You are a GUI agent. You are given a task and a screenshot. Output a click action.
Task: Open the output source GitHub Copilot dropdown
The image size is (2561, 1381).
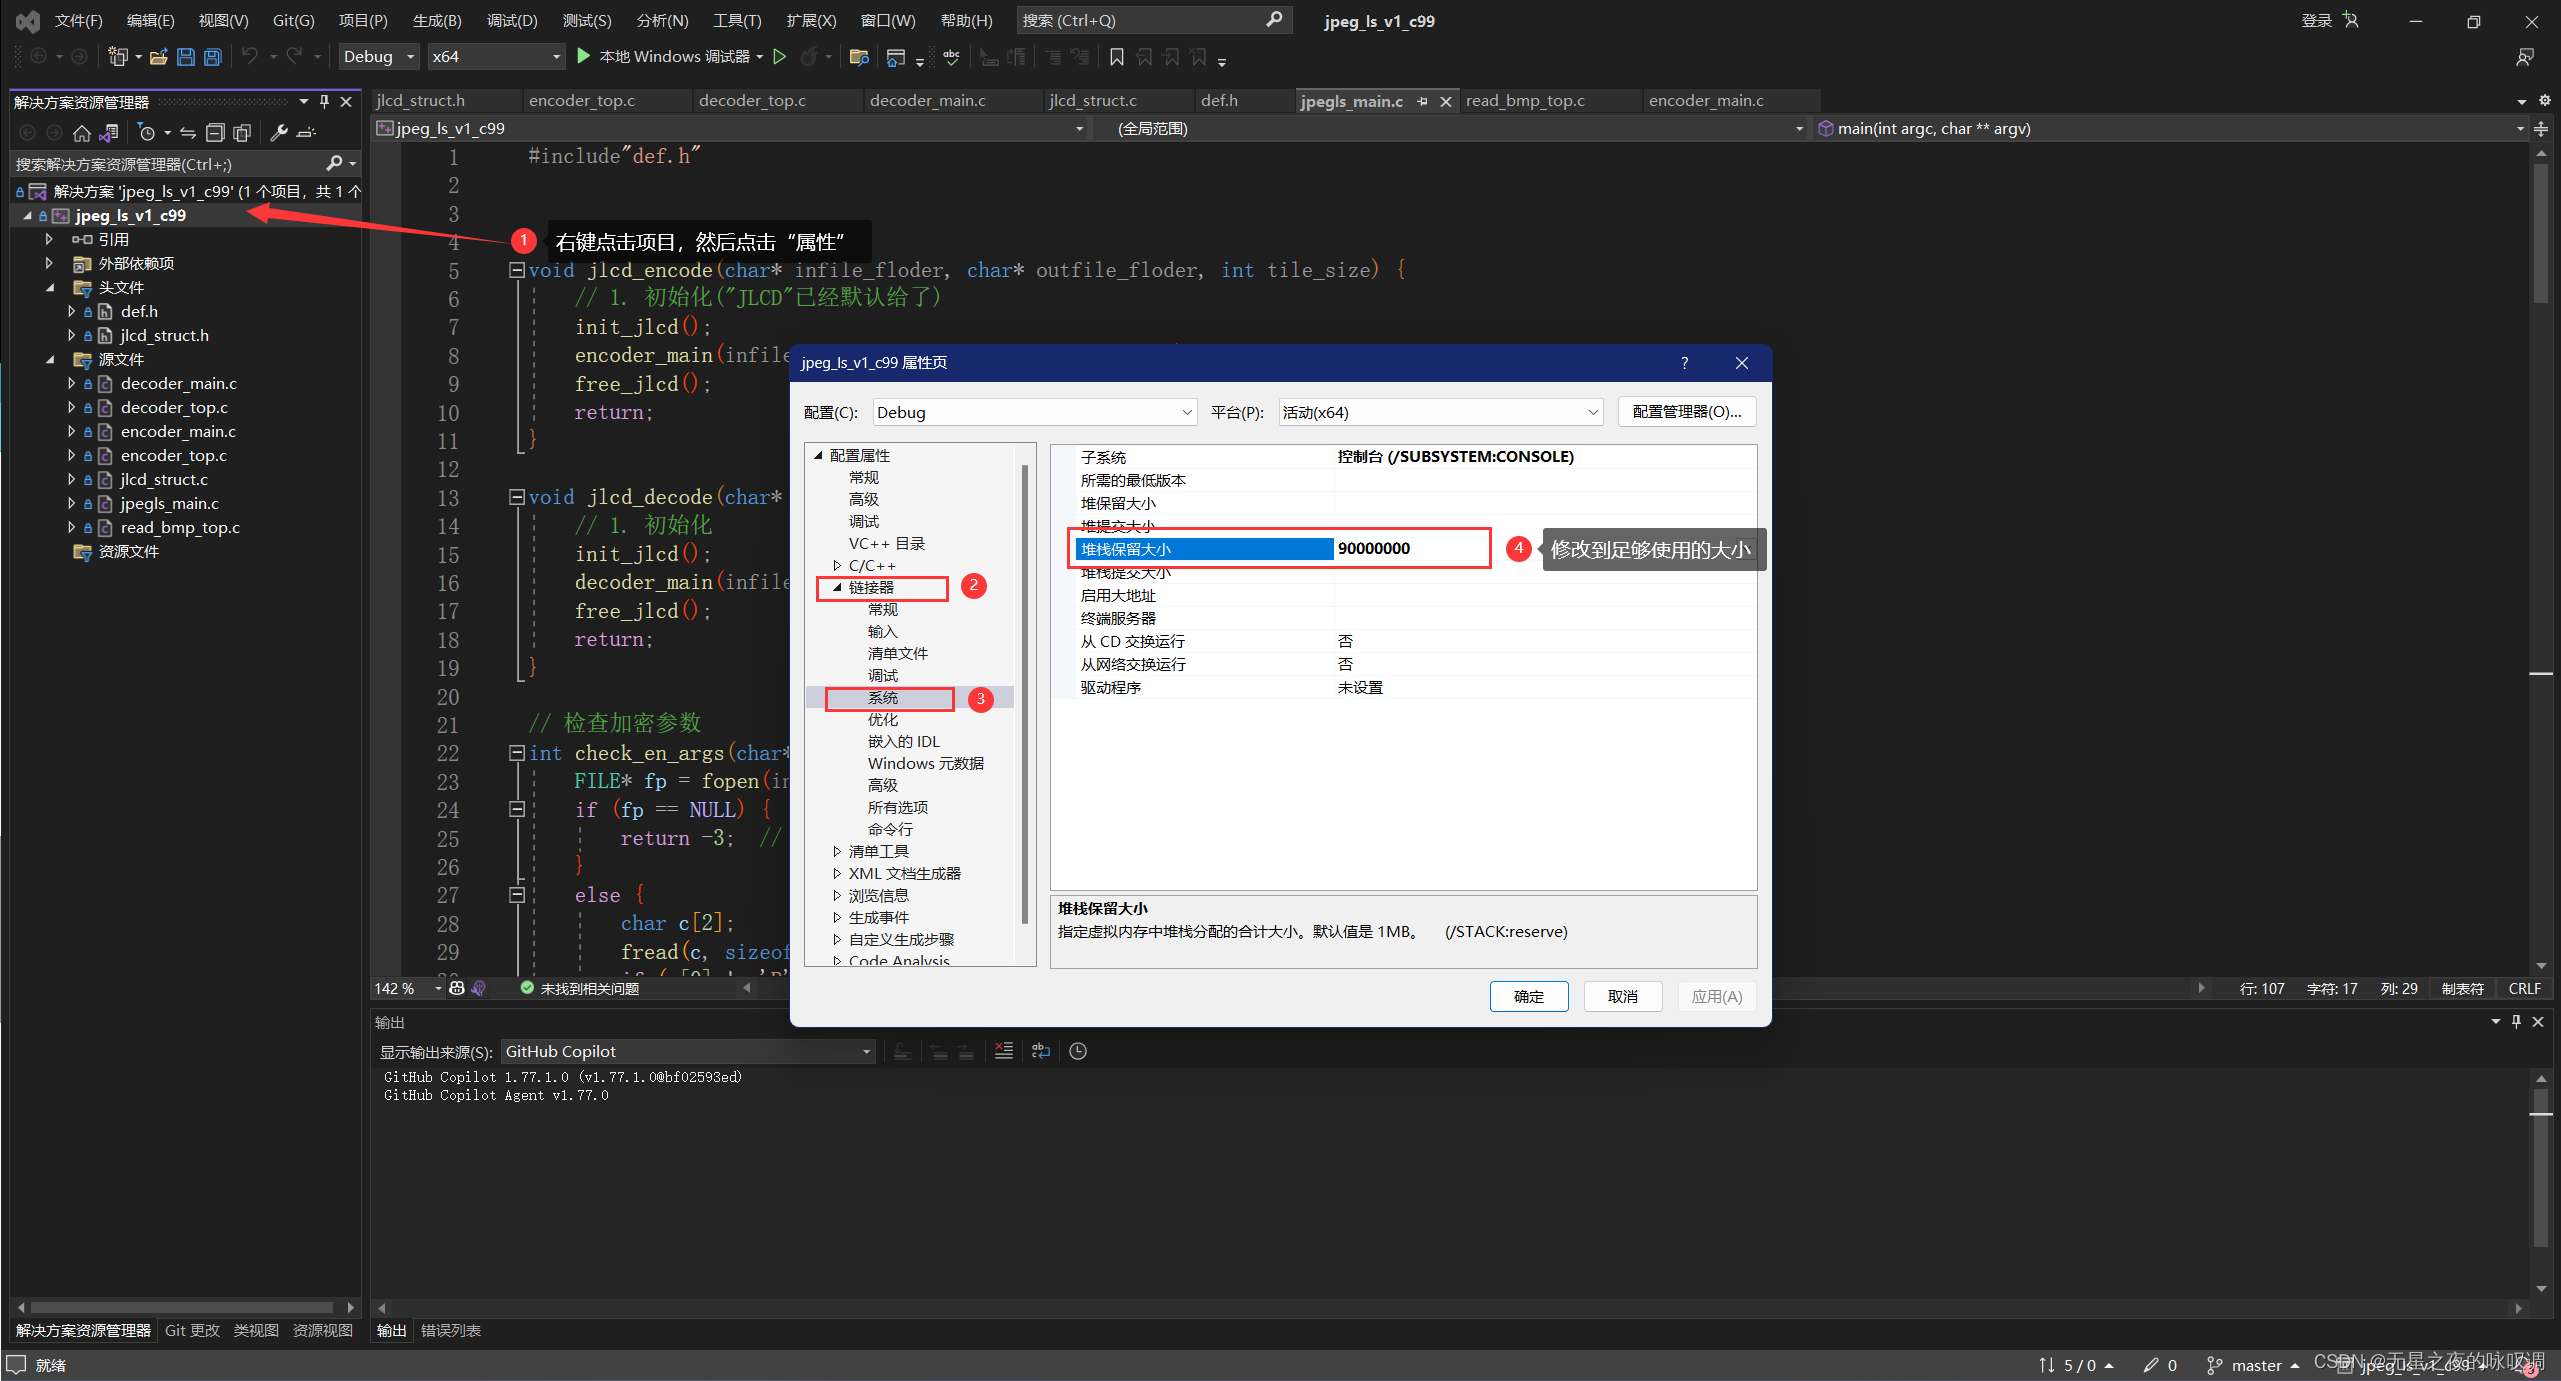(x=688, y=1051)
